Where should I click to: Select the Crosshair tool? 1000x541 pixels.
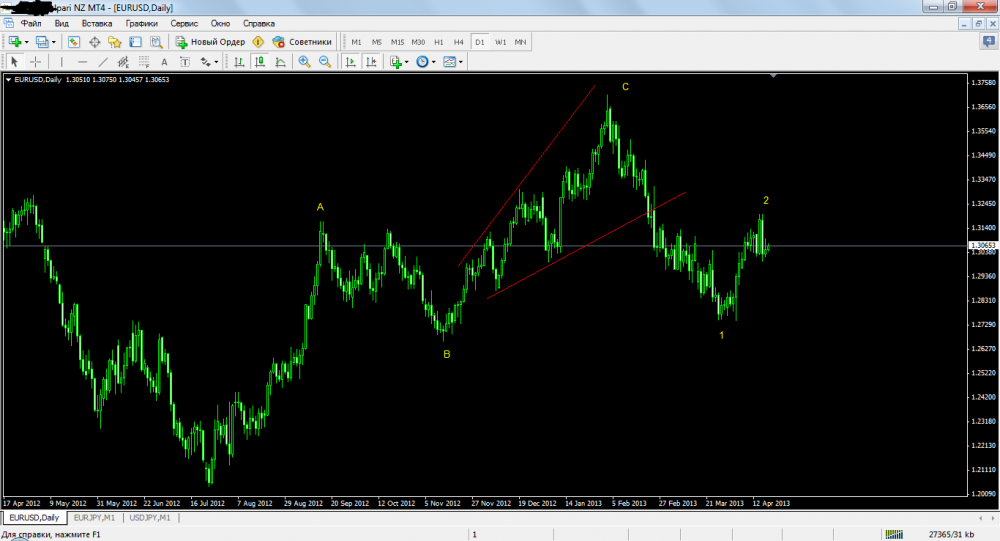point(36,62)
